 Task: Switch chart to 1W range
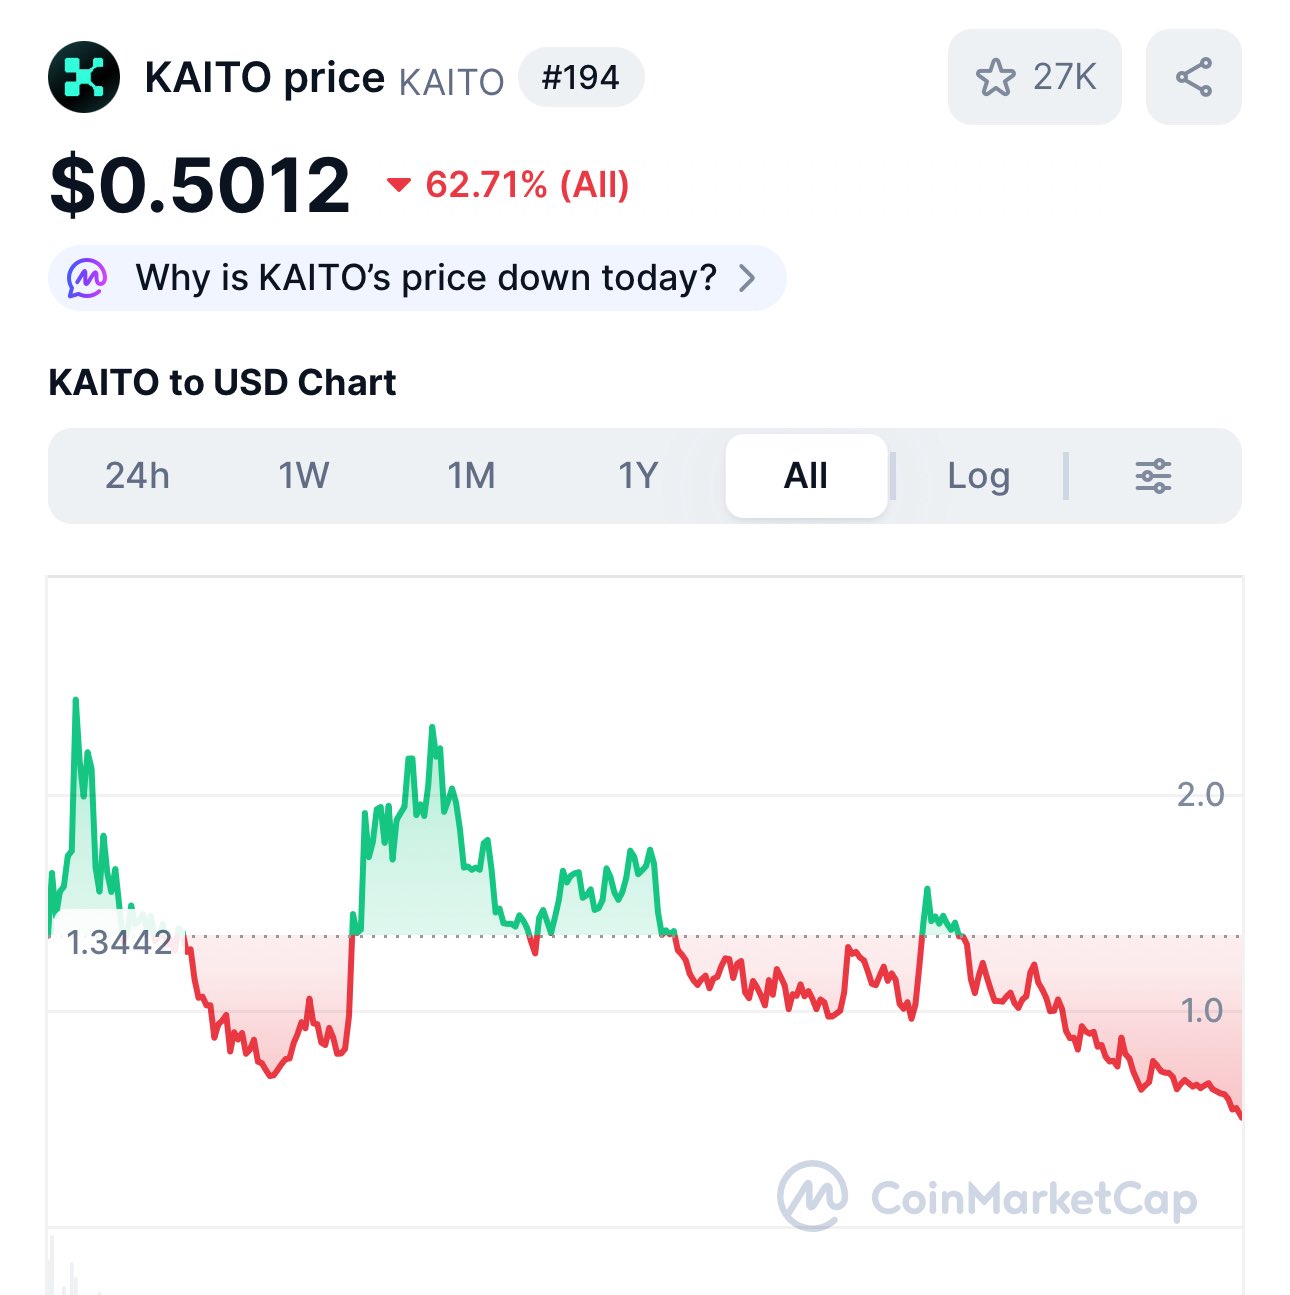(x=304, y=476)
